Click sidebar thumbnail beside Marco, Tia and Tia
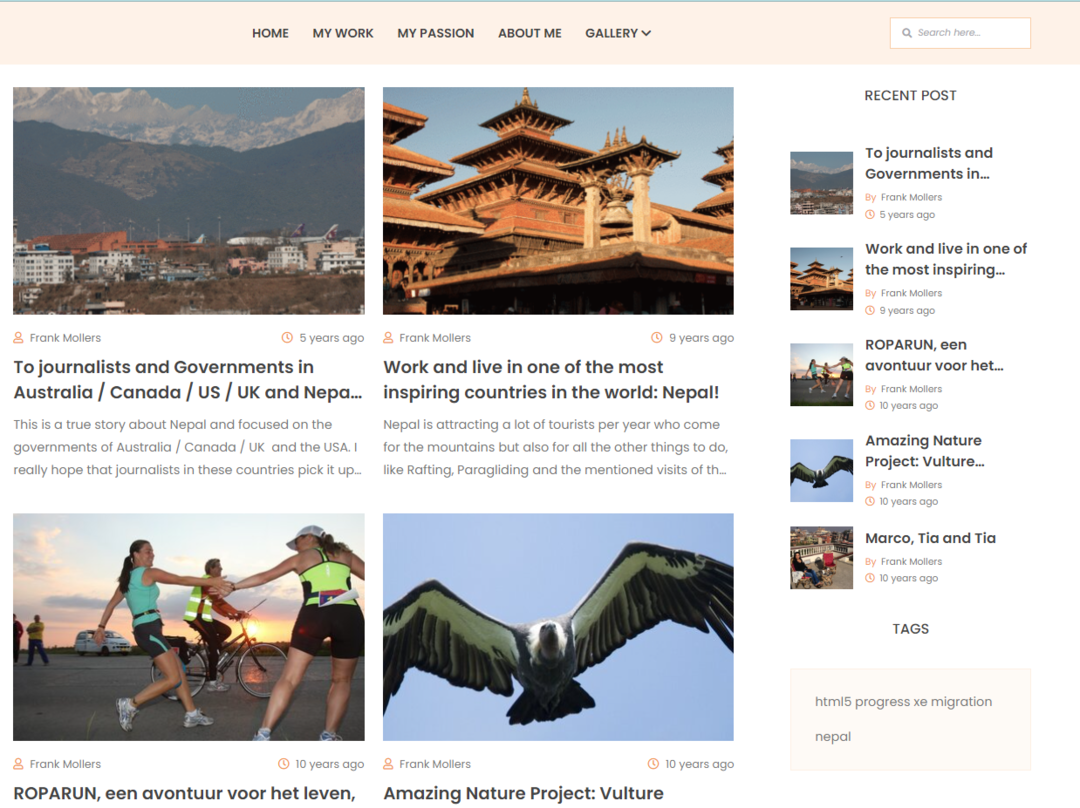 pos(821,558)
